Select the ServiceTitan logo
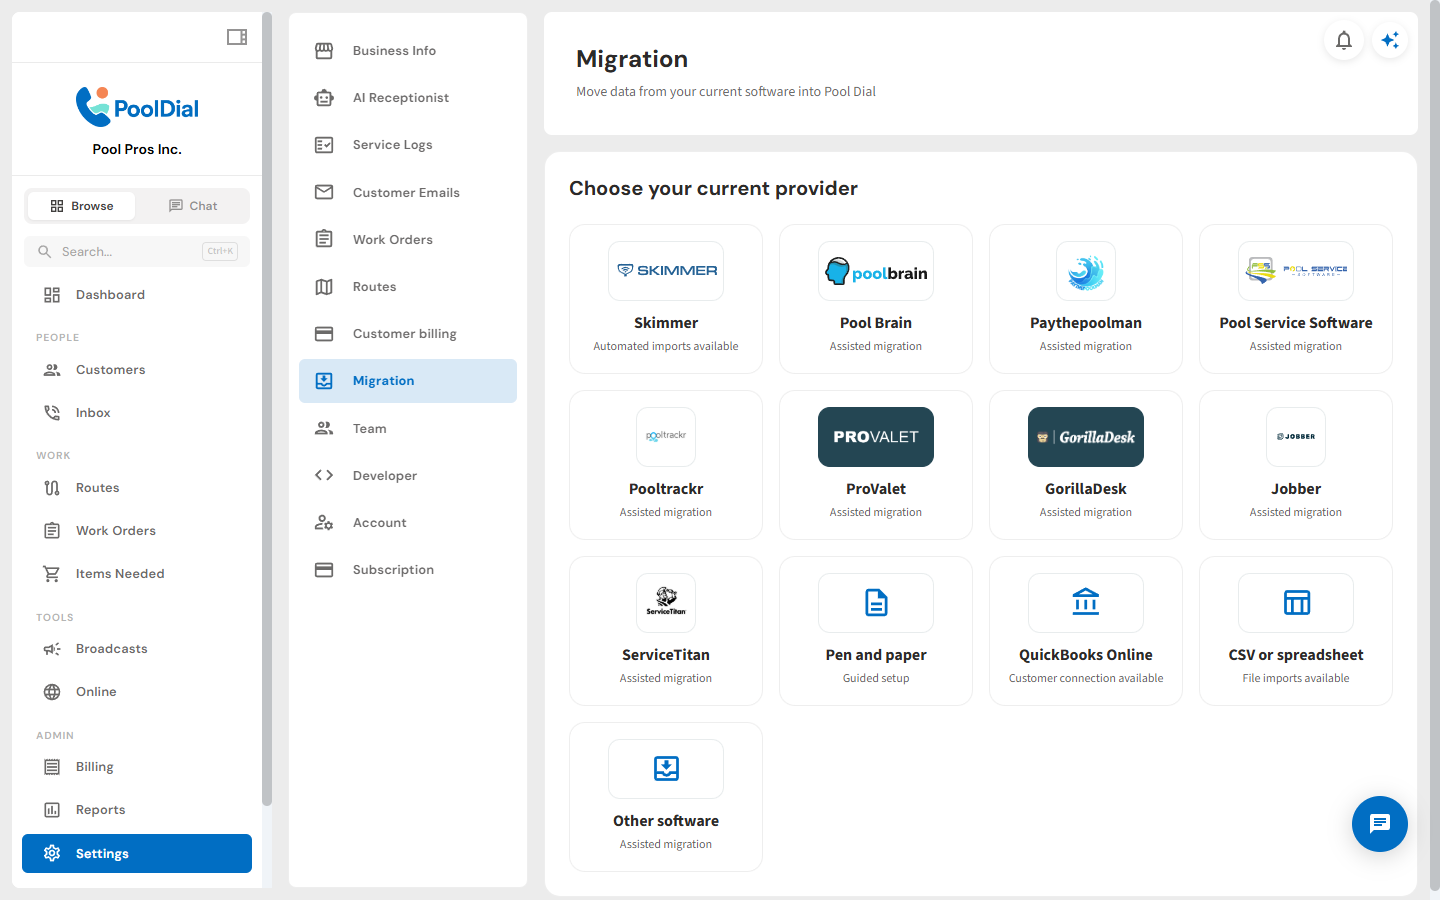Viewport: 1440px width, 900px height. pos(666,603)
